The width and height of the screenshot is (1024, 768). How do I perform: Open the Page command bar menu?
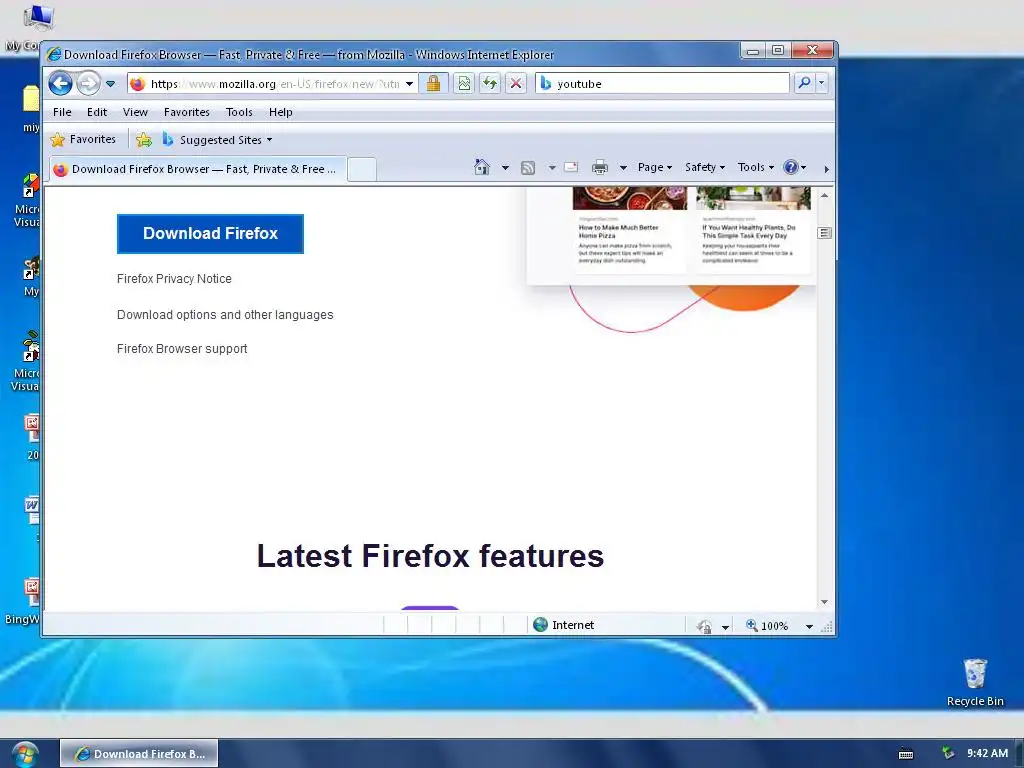654,167
